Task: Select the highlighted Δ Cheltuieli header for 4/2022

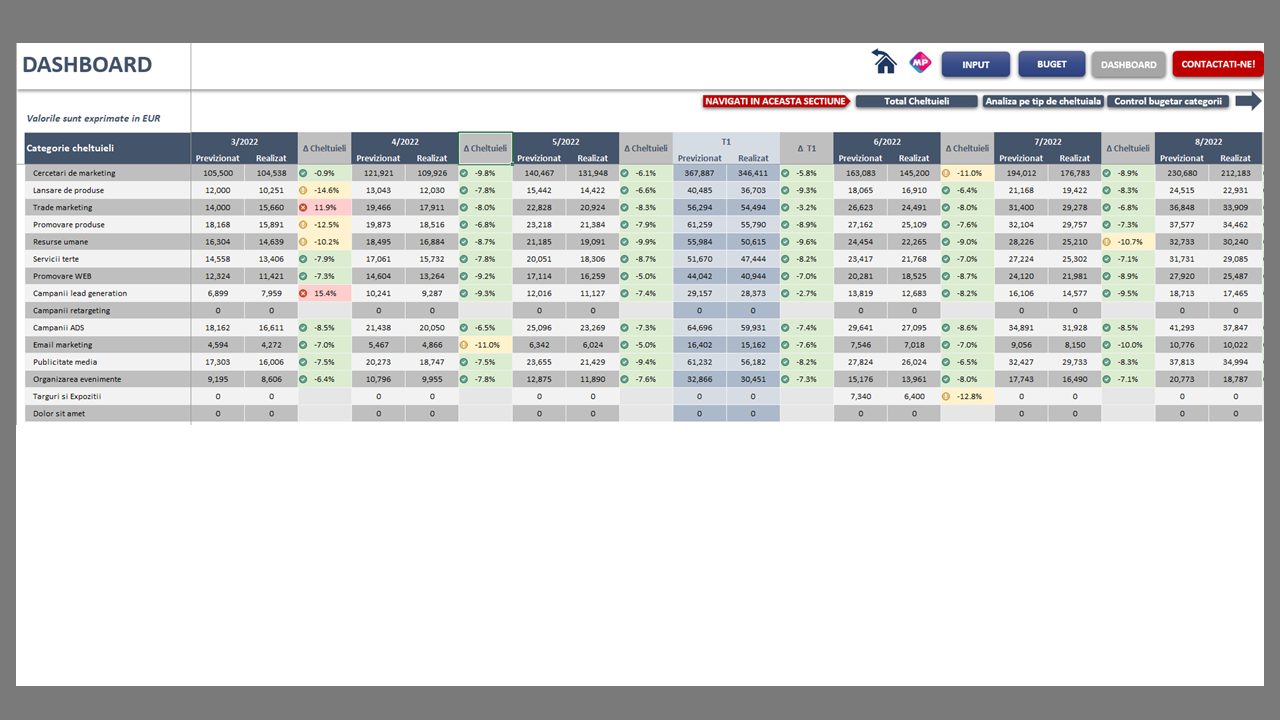Action: click(x=485, y=148)
